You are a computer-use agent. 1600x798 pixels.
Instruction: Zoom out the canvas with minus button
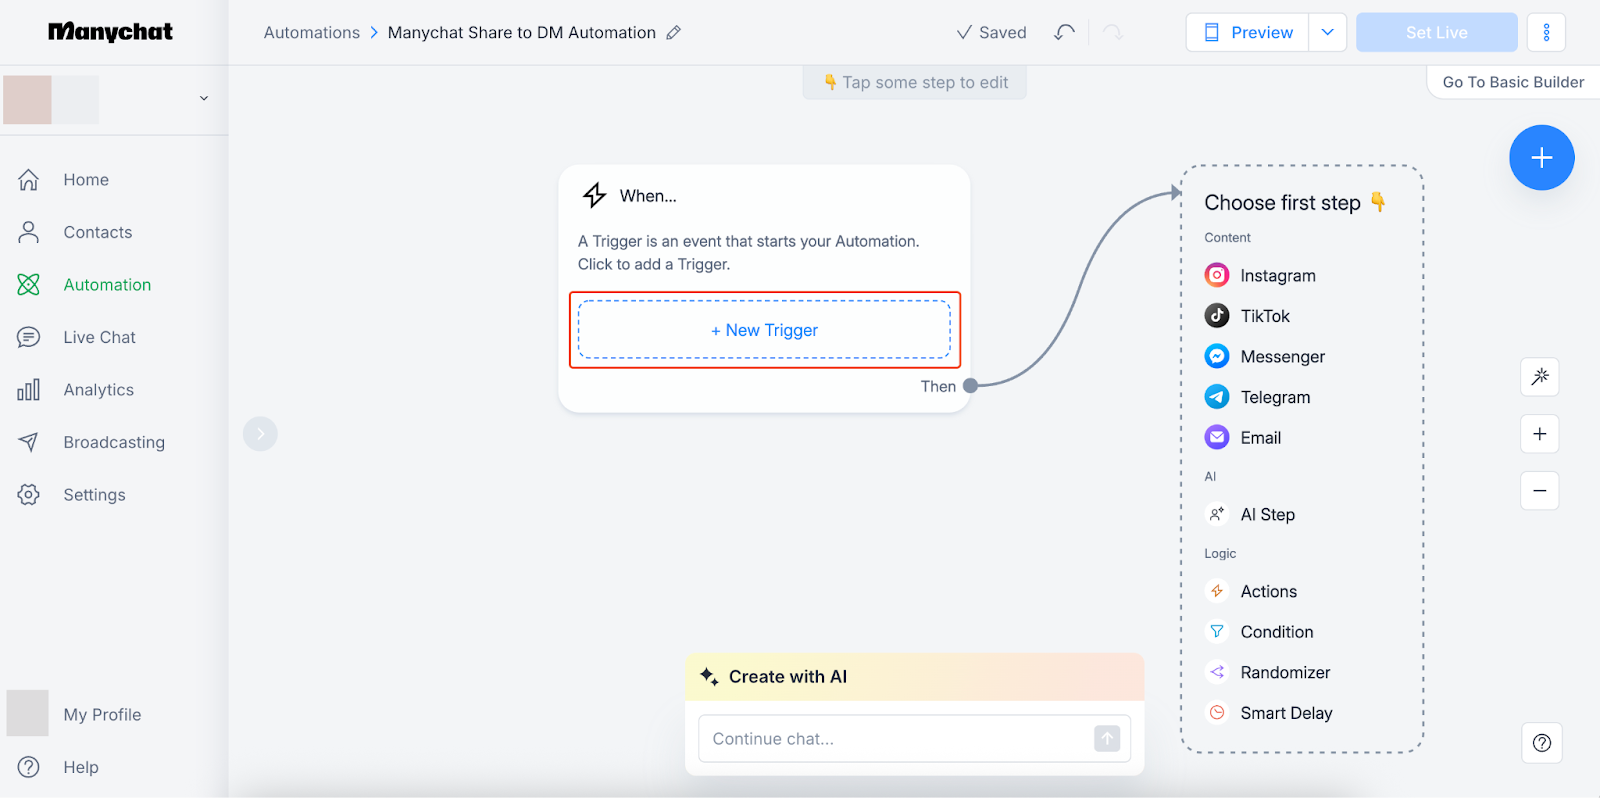(1539, 491)
